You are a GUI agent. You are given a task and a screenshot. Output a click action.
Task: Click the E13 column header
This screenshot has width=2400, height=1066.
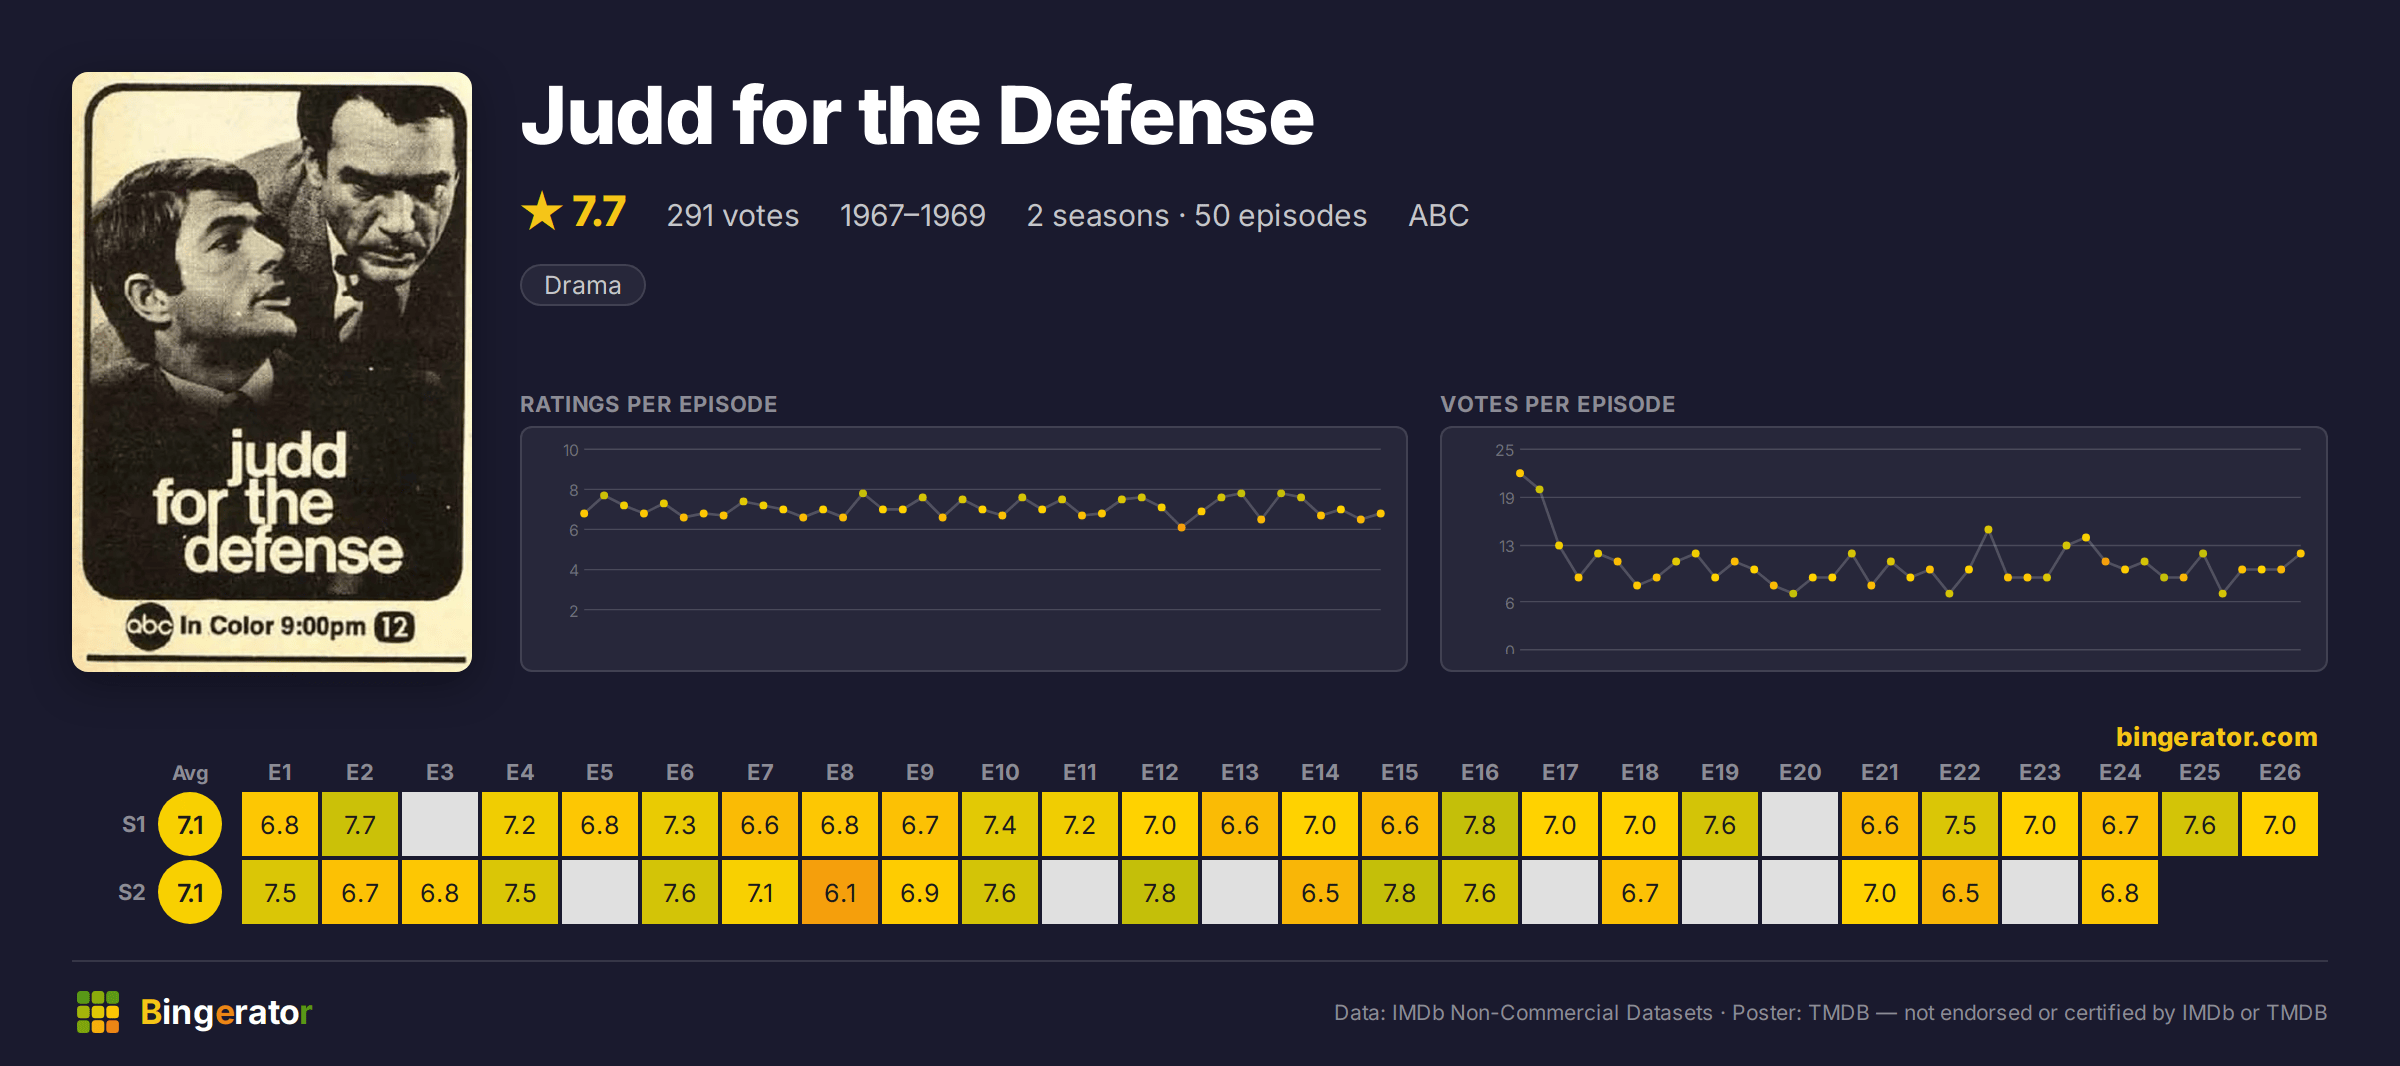pos(1240,772)
